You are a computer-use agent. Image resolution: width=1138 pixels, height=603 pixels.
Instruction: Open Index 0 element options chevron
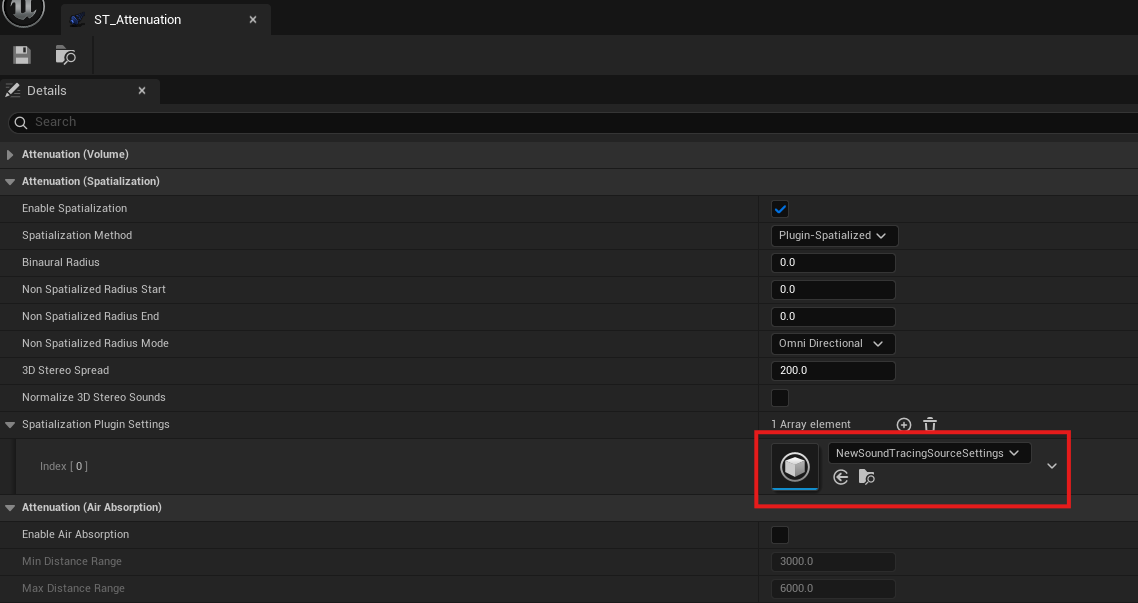[1052, 466]
